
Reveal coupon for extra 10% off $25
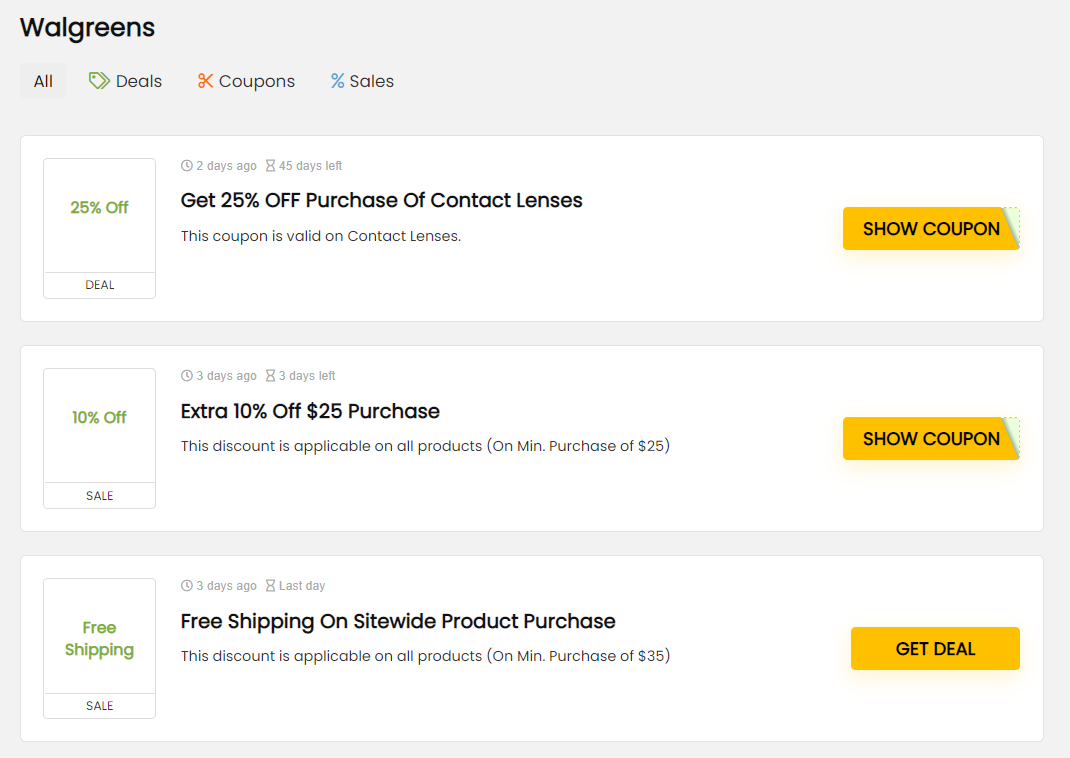(x=931, y=439)
